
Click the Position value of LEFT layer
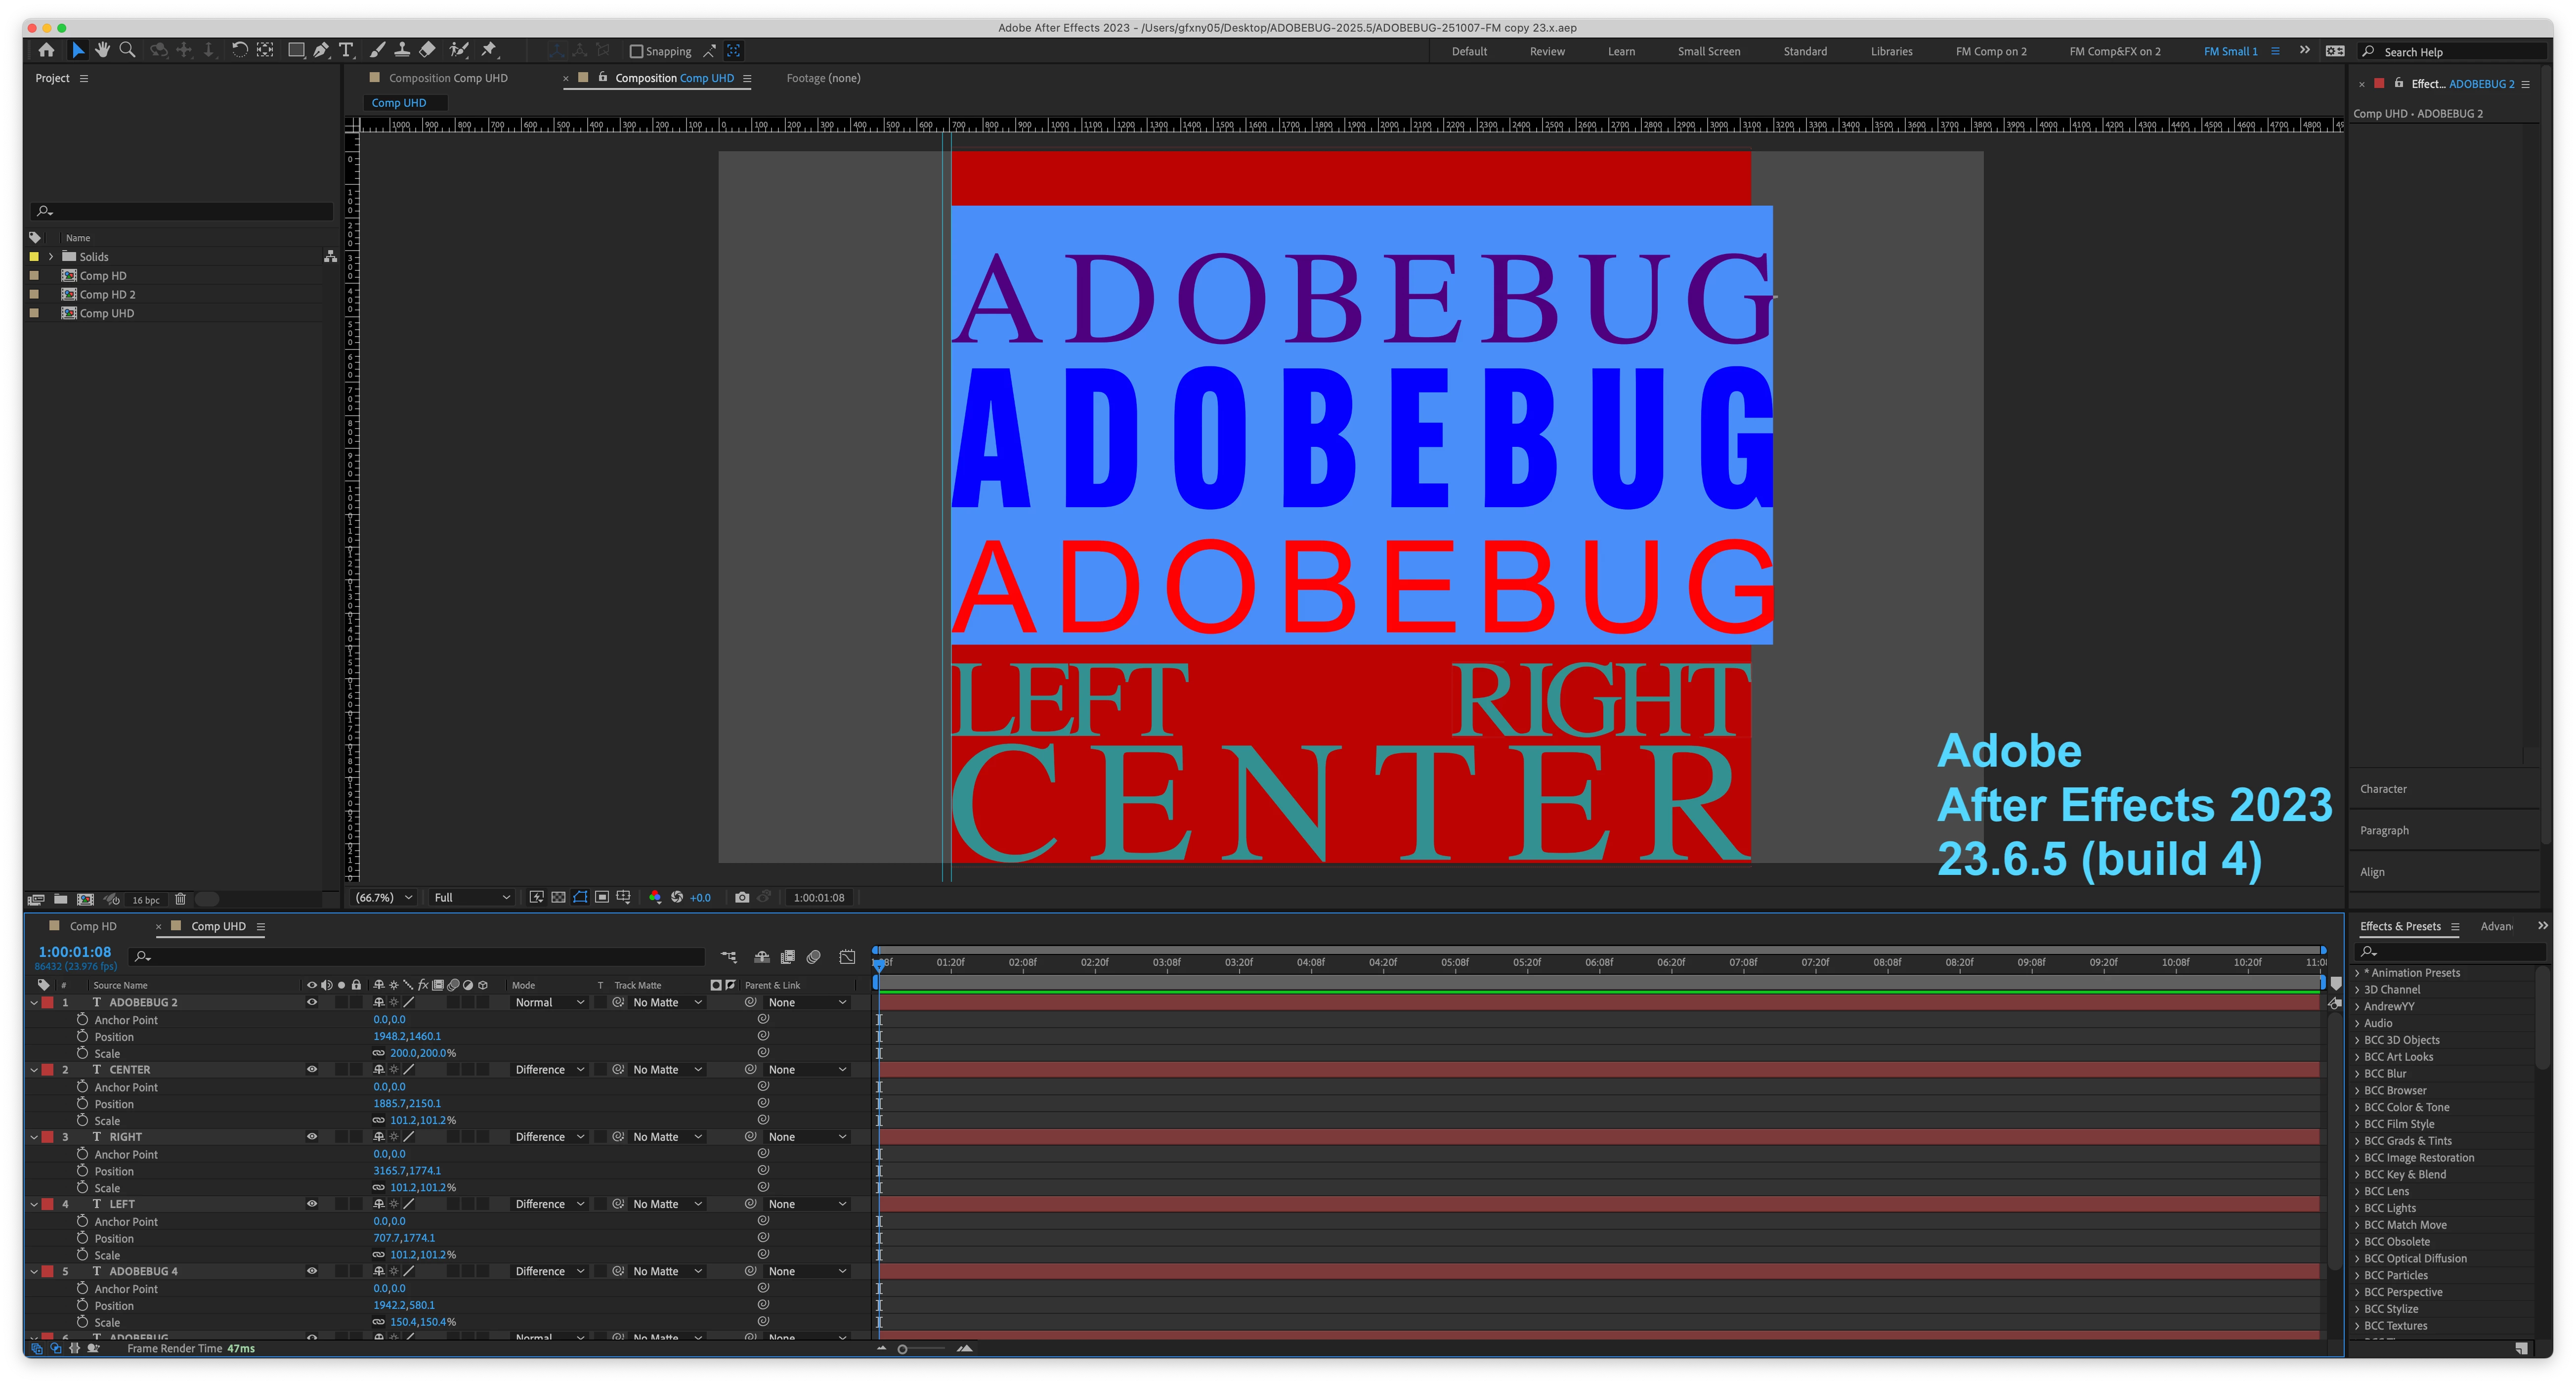pyautogui.click(x=404, y=1238)
